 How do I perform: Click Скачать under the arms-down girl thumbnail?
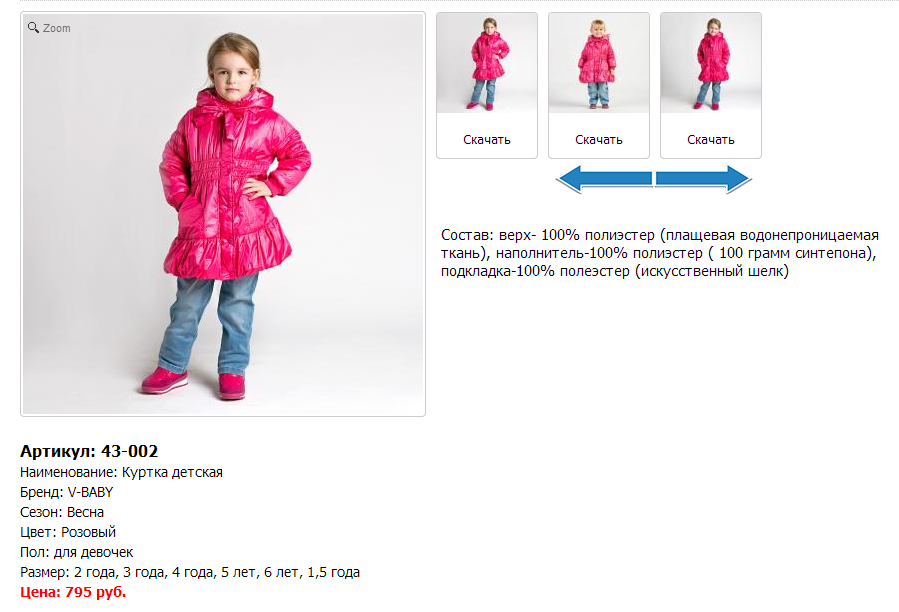pyautogui.click(x=711, y=139)
